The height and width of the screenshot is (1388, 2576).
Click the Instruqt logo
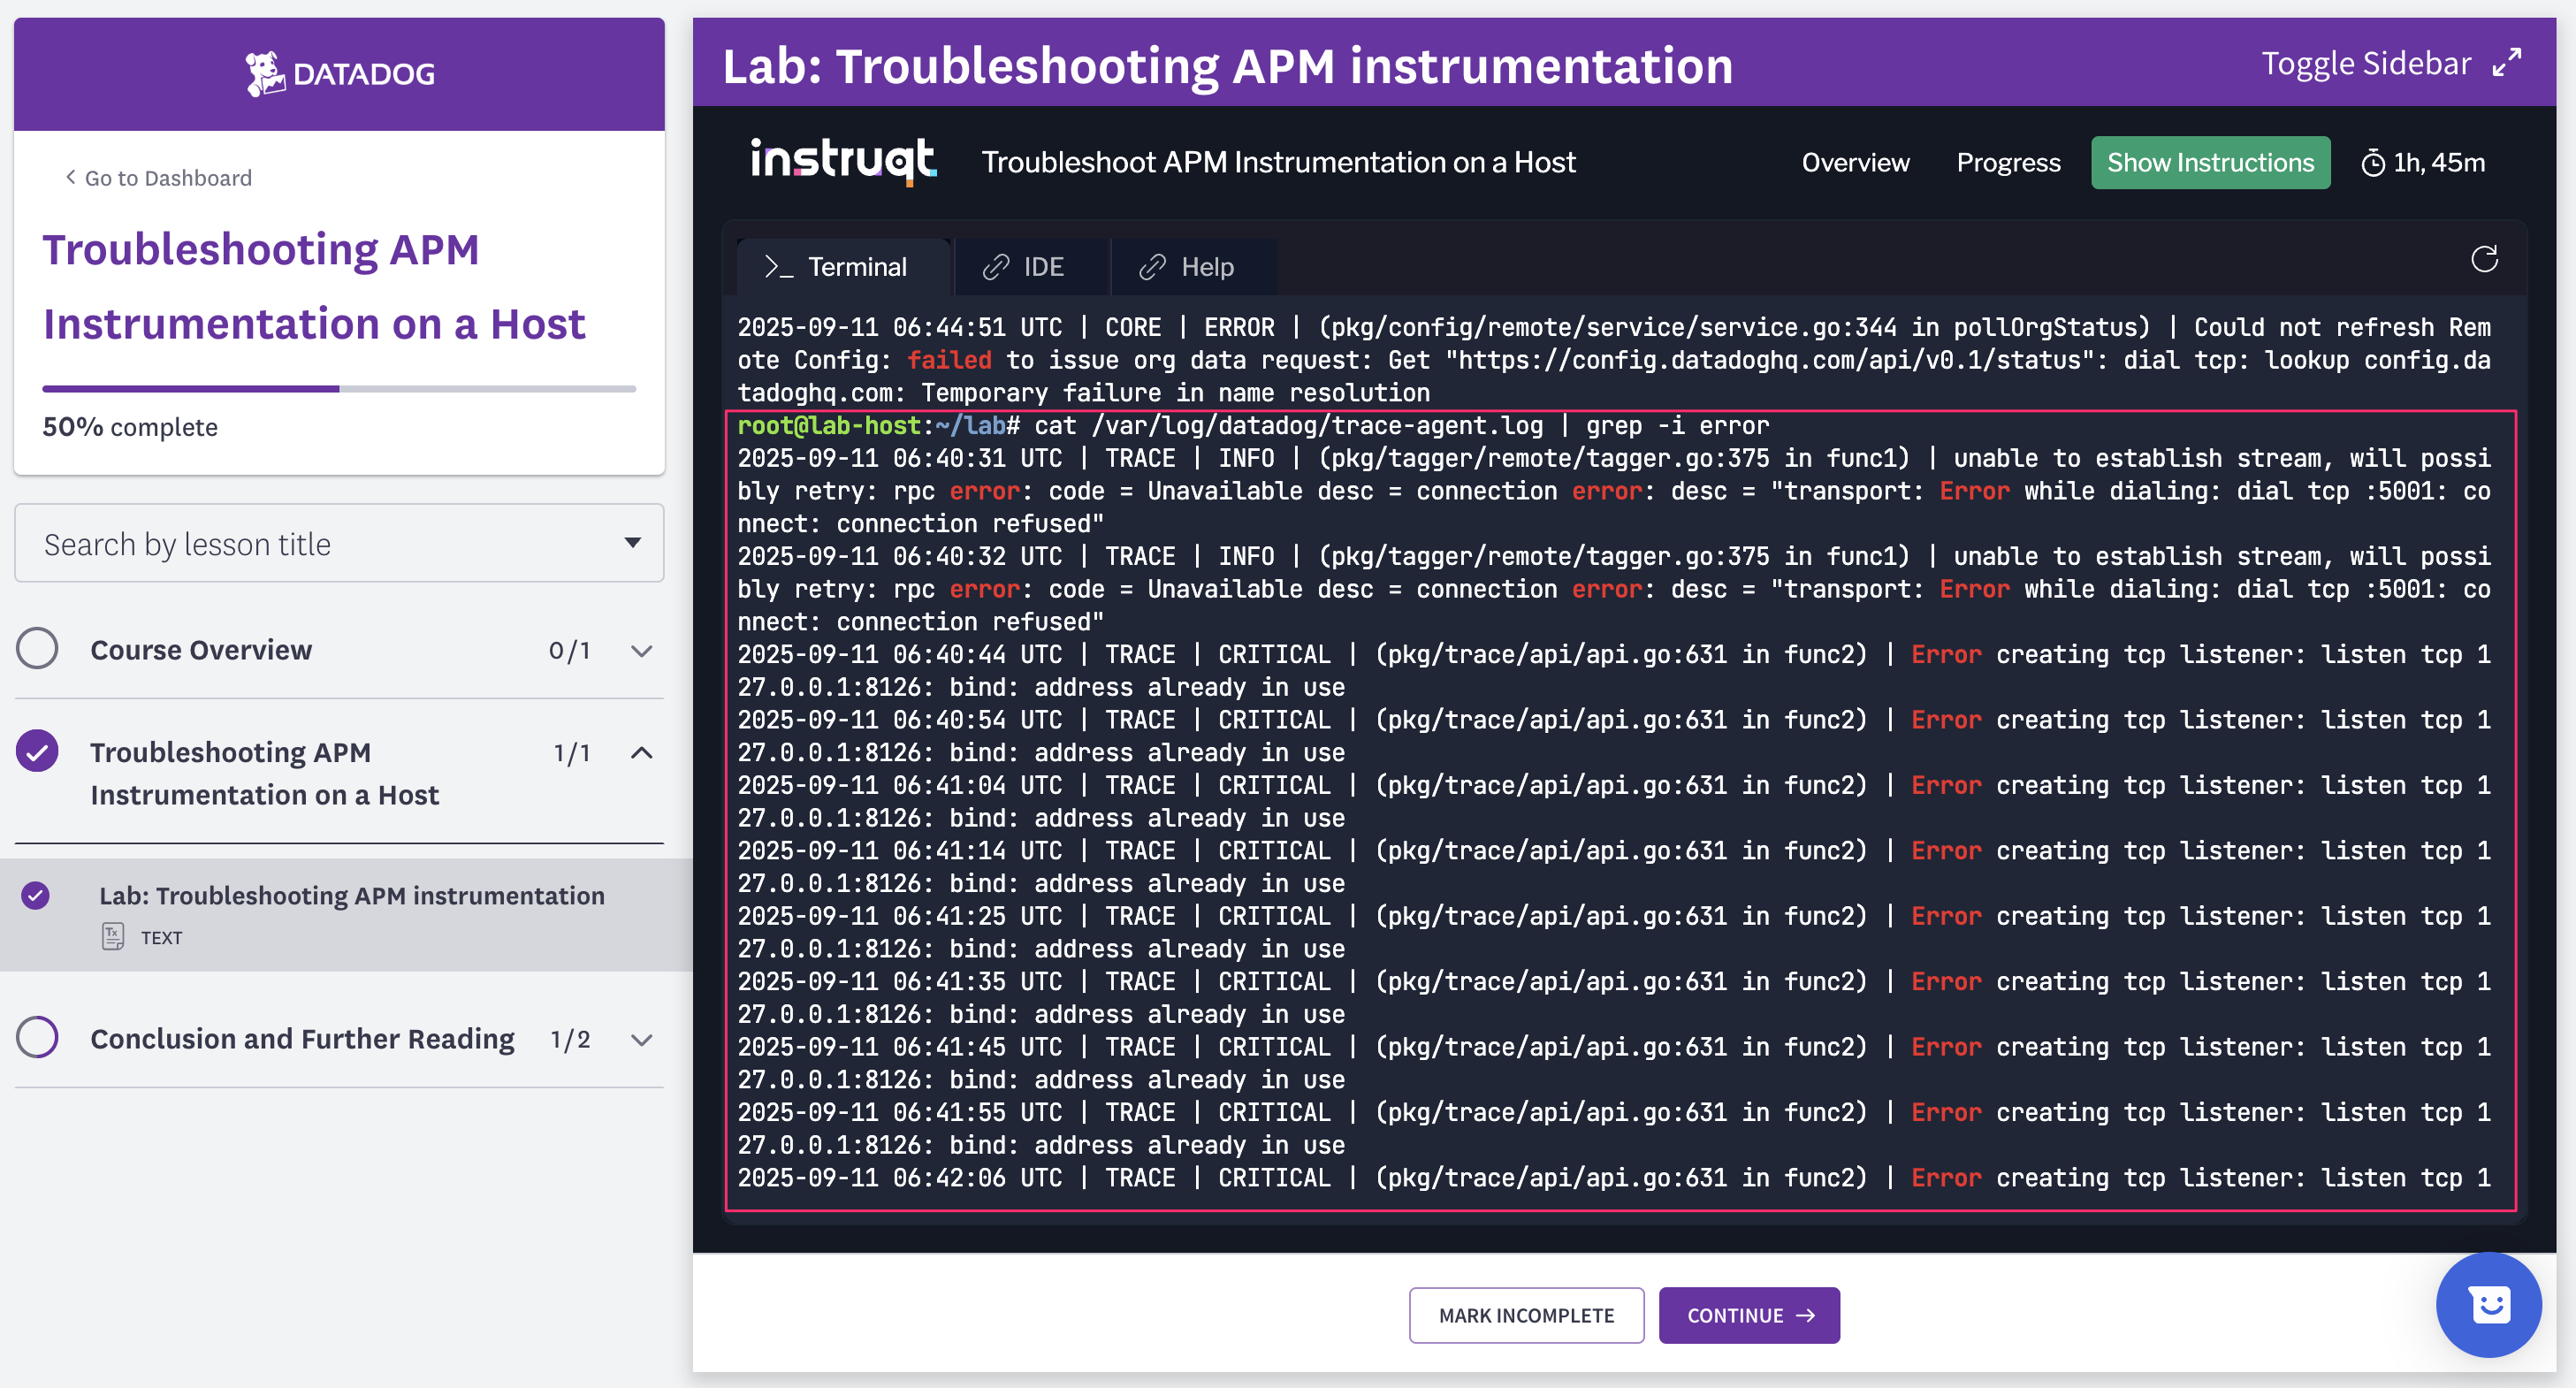point(843,162)
